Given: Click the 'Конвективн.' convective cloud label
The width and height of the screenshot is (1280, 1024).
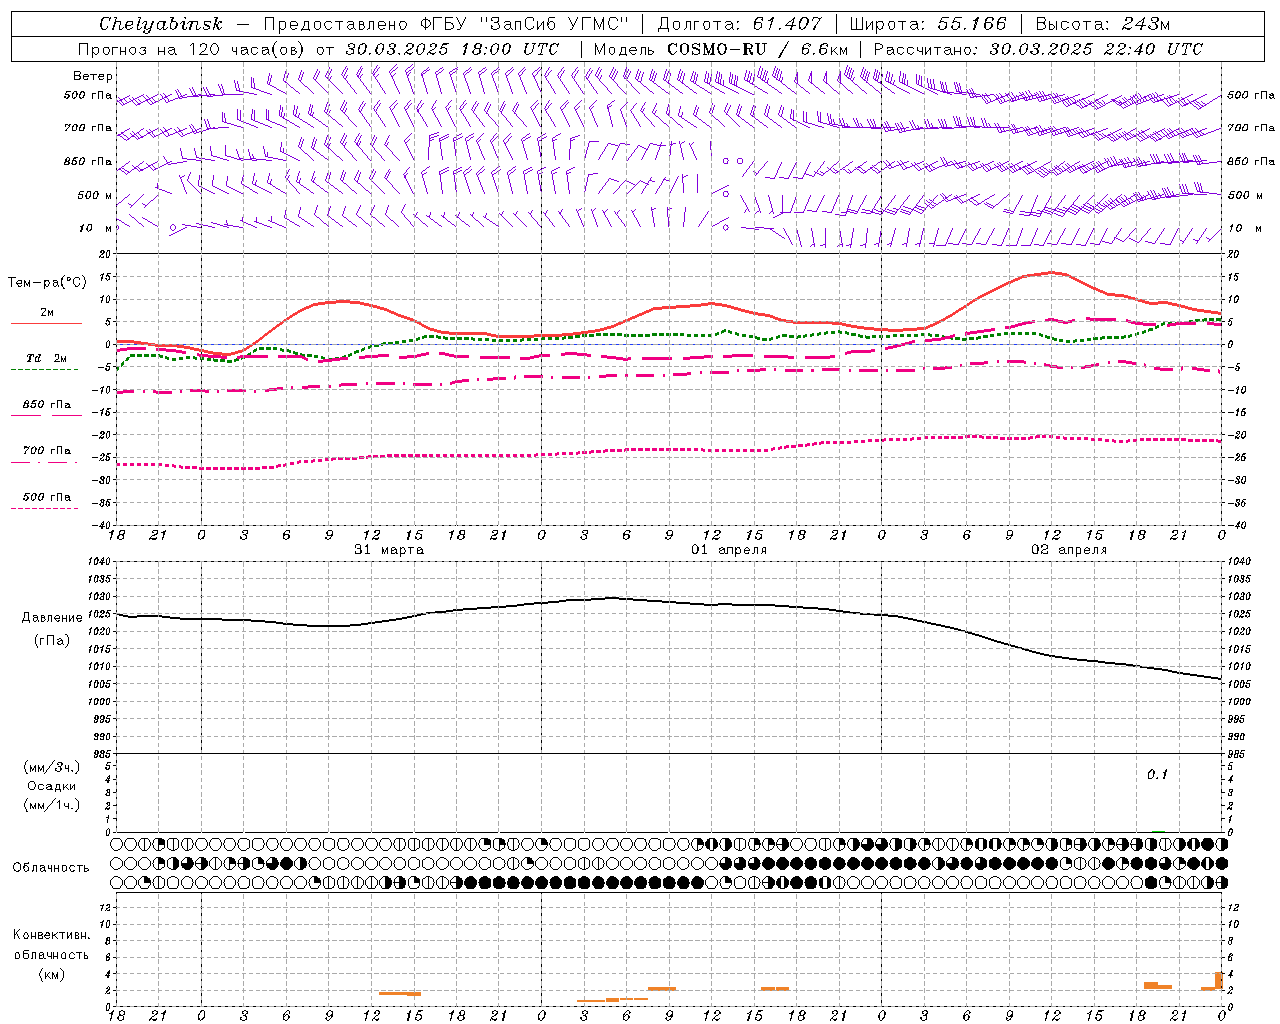Looking at the screenshot, I should 52,935.
